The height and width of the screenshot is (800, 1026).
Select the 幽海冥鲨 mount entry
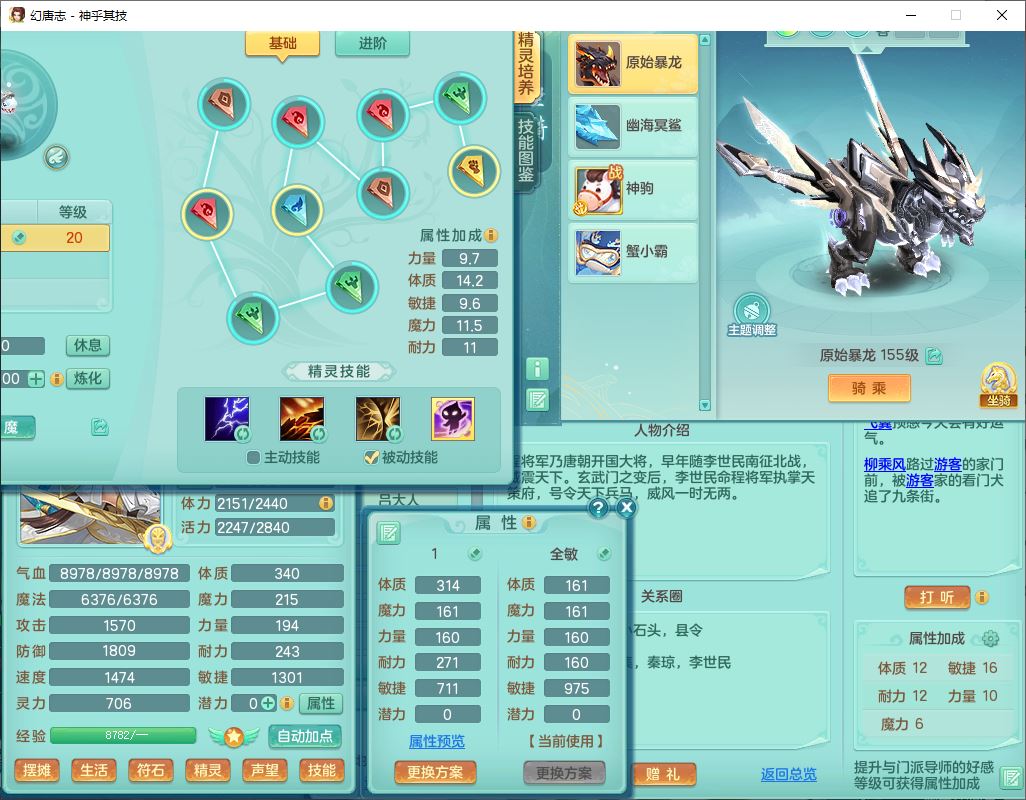pos(633,126)
